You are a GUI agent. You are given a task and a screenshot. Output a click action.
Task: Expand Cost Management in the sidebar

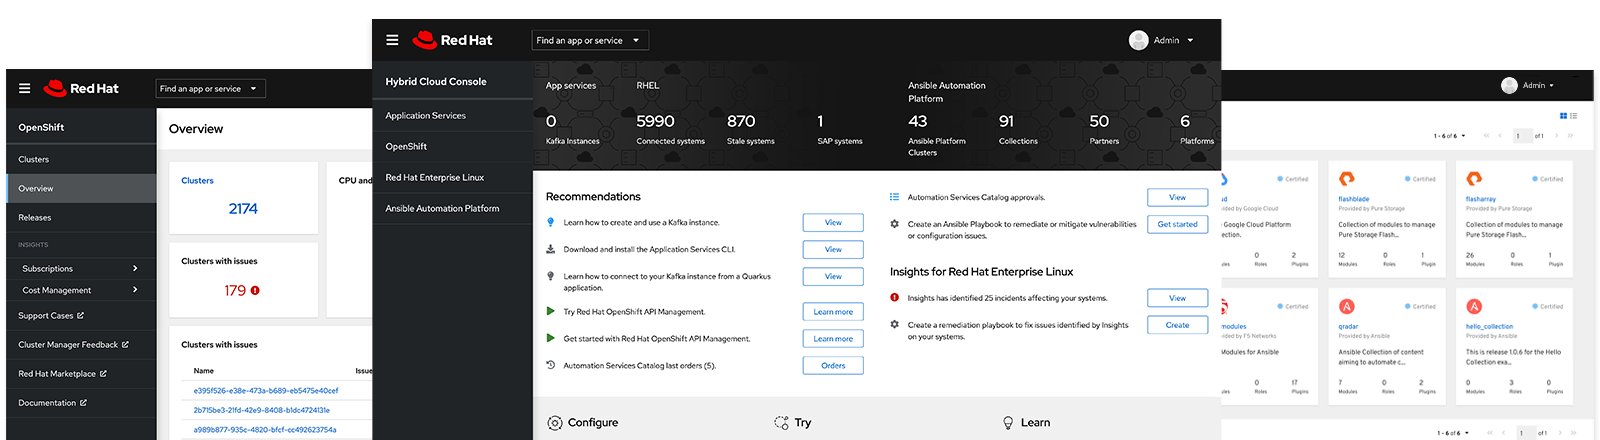(135, 290)
